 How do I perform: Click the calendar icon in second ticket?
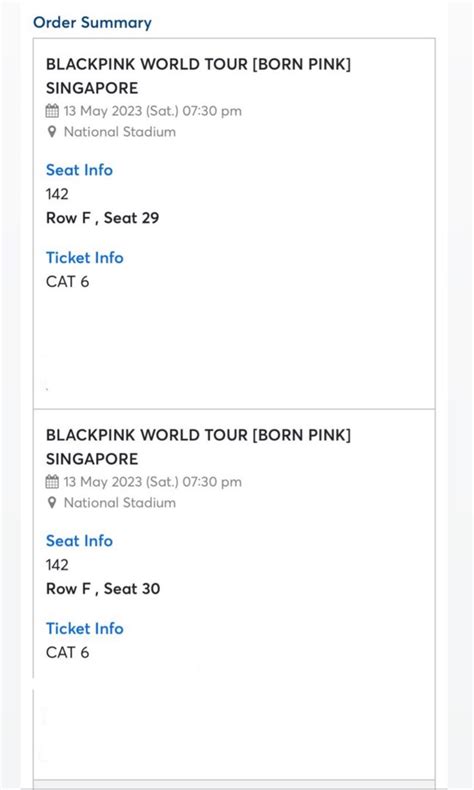[x=52, y=482]
